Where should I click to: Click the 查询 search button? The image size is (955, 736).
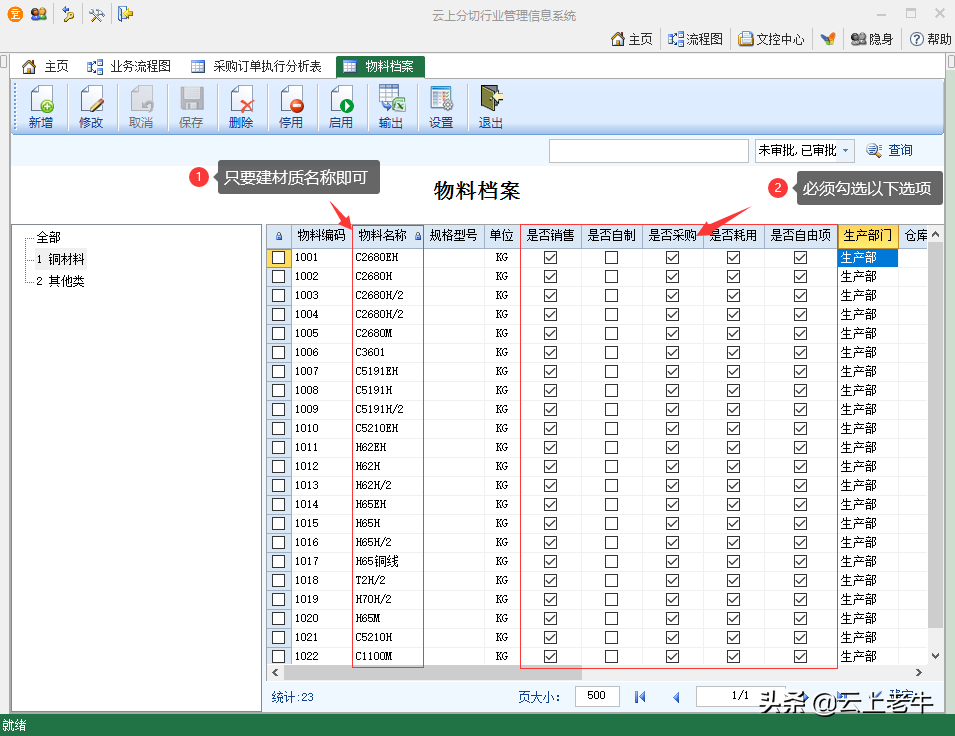890,151
